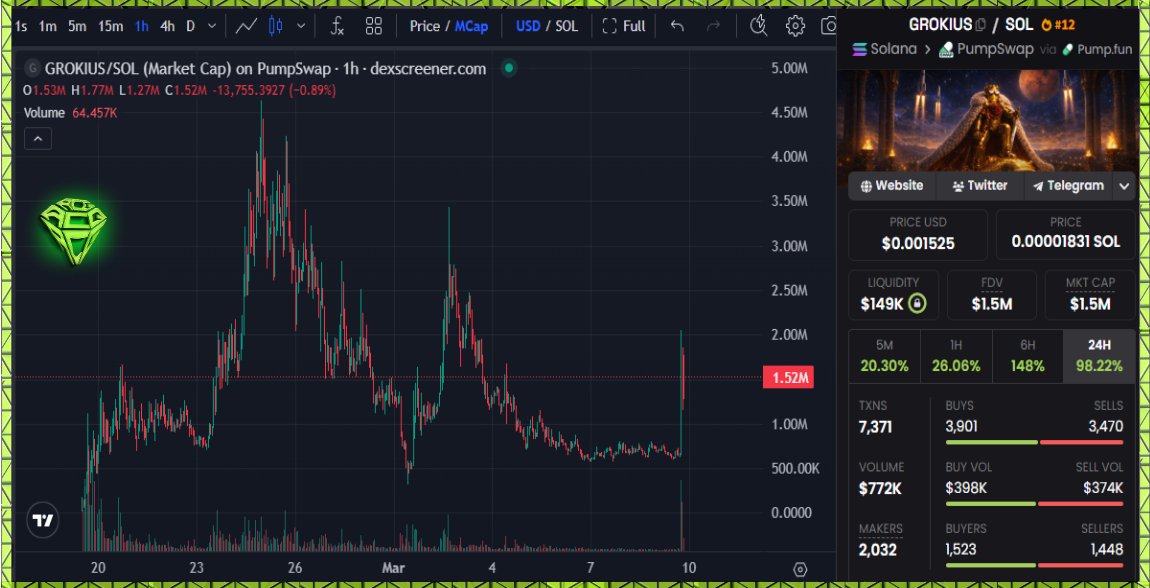
Task: Click the MAKERS 2,032 value
Action: [877, 550]
